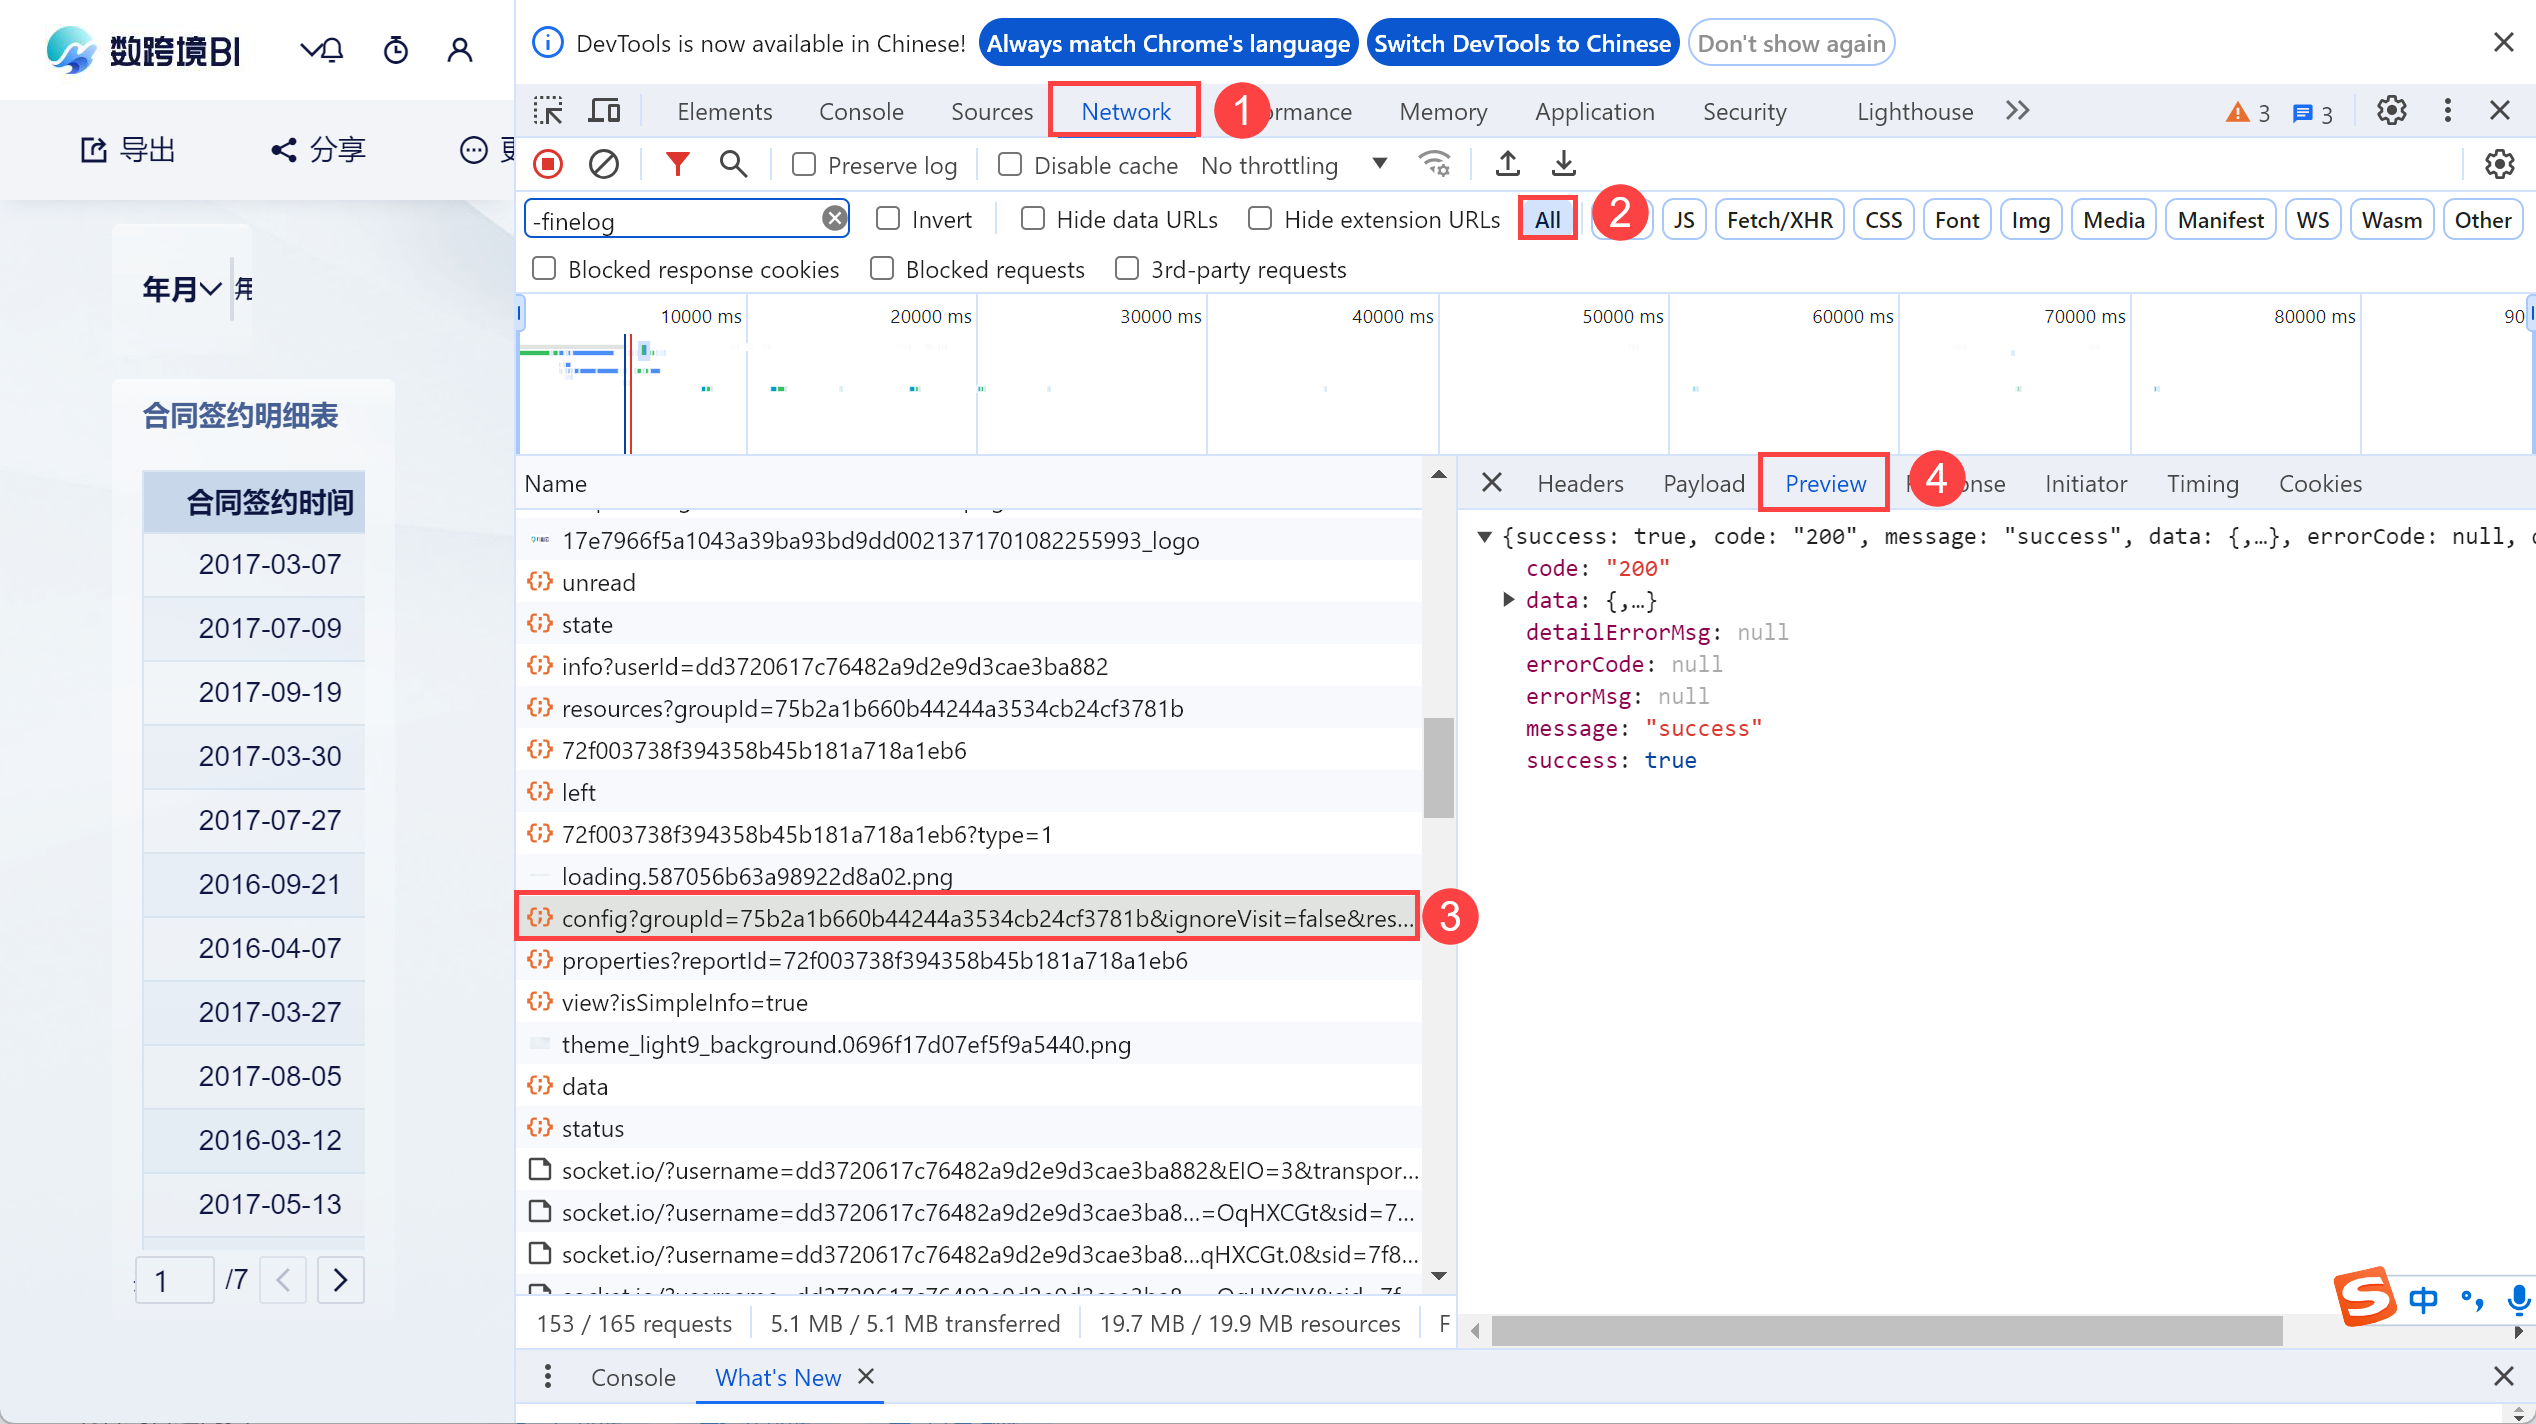
Task: Enable Preserve log checkbox
Action: pyautogui.click(x=804, y=165)
